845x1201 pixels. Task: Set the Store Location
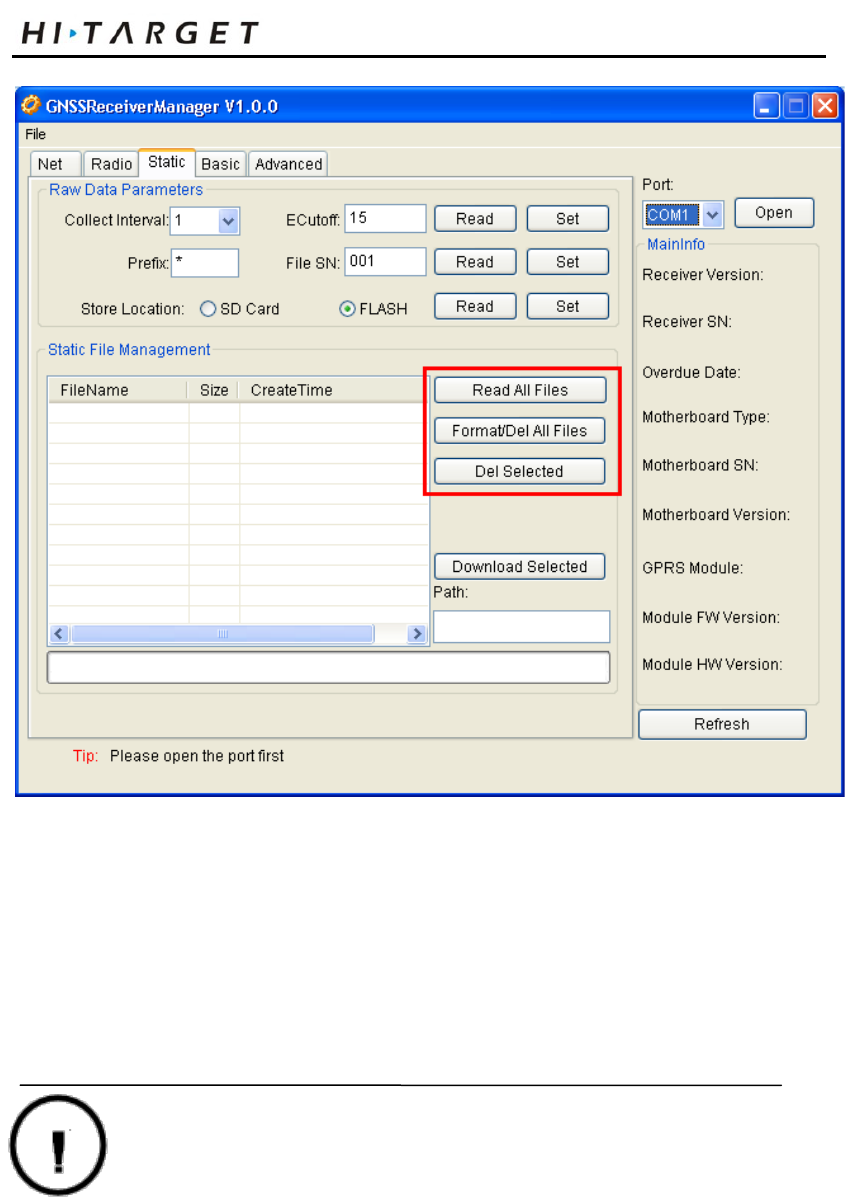[567, 306]
